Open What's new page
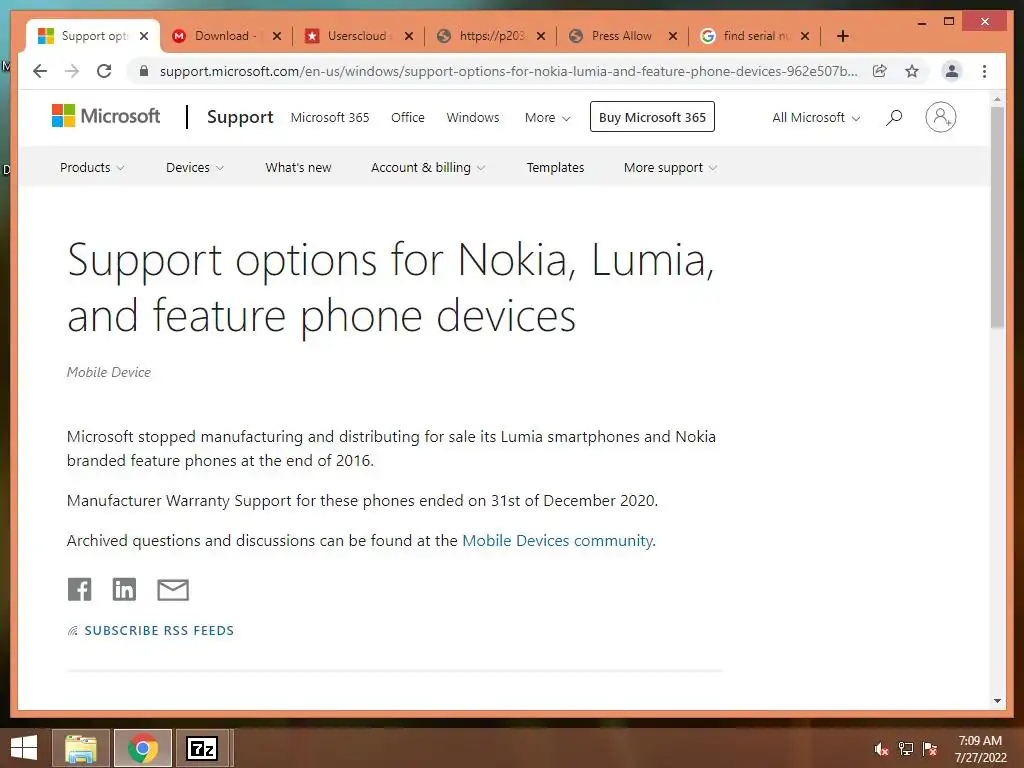Screen dimensions: 1024x768 tap(298, 168)
